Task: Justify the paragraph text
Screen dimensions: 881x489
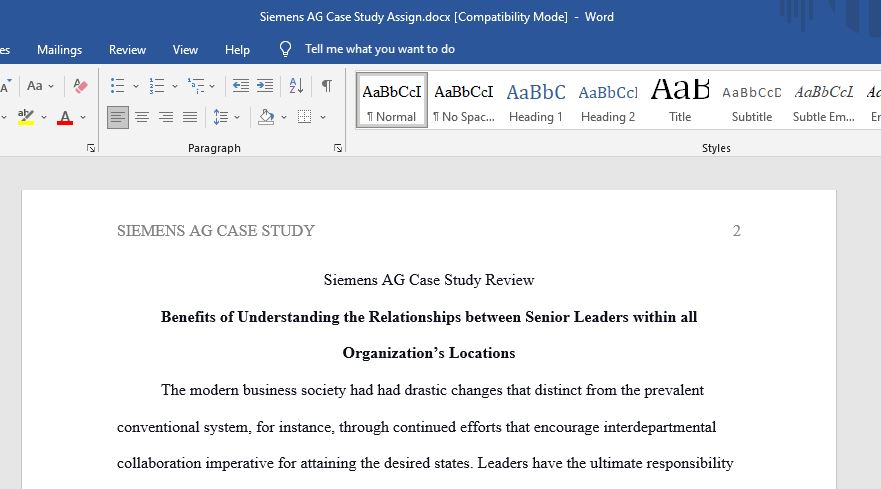Action: click(190, 117)
